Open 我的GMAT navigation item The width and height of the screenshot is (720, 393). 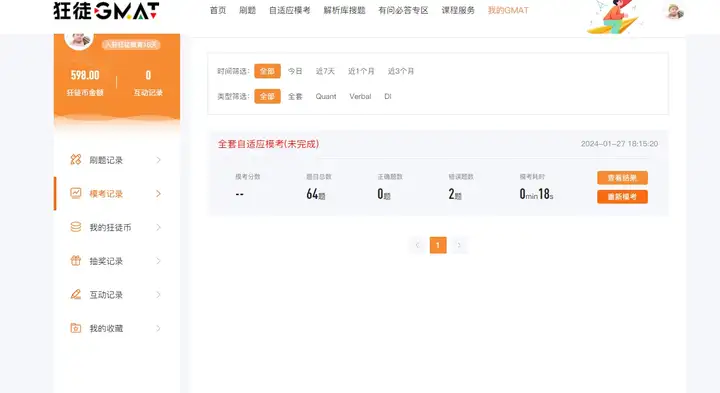click(x=508, y=10)
